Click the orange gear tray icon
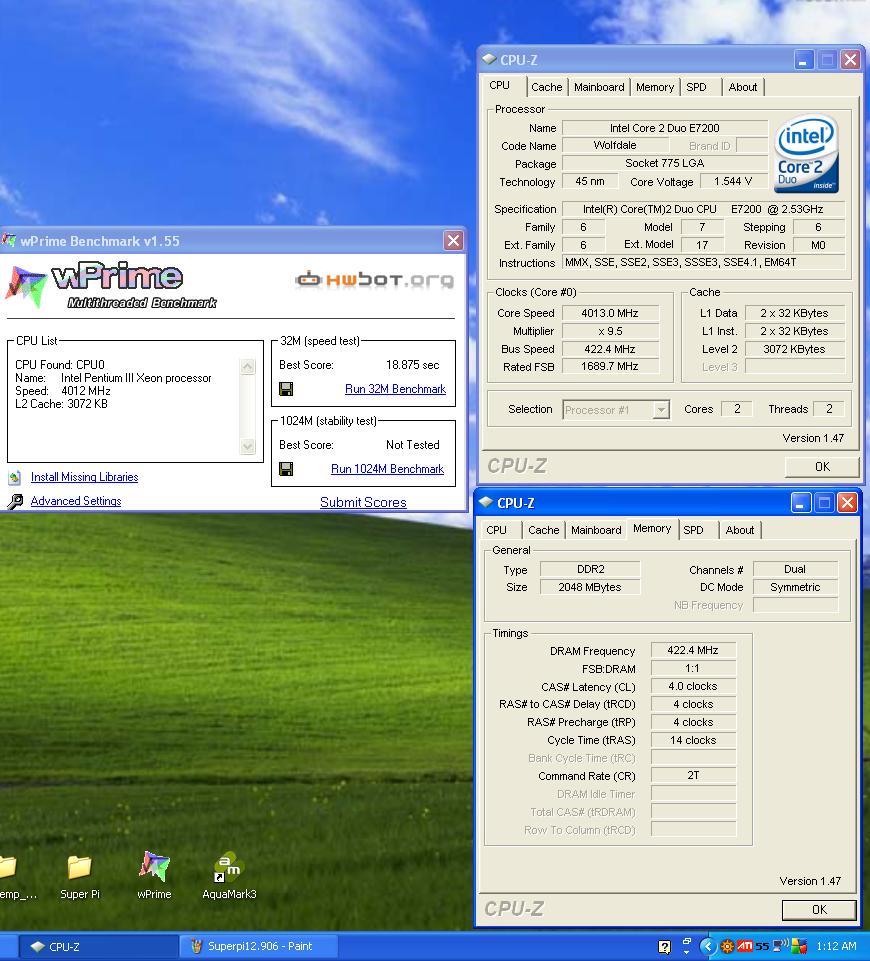 [x=727, y=946]
